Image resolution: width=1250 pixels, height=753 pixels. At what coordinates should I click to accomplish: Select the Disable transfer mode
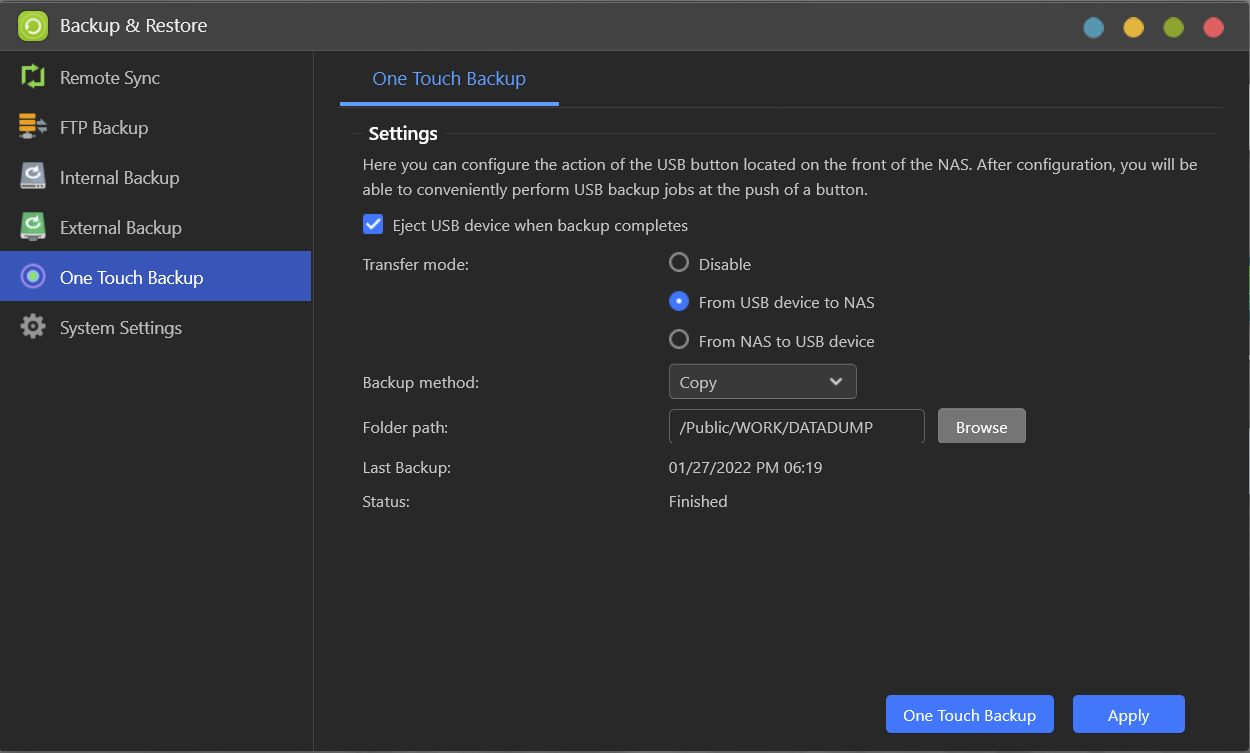679,263
